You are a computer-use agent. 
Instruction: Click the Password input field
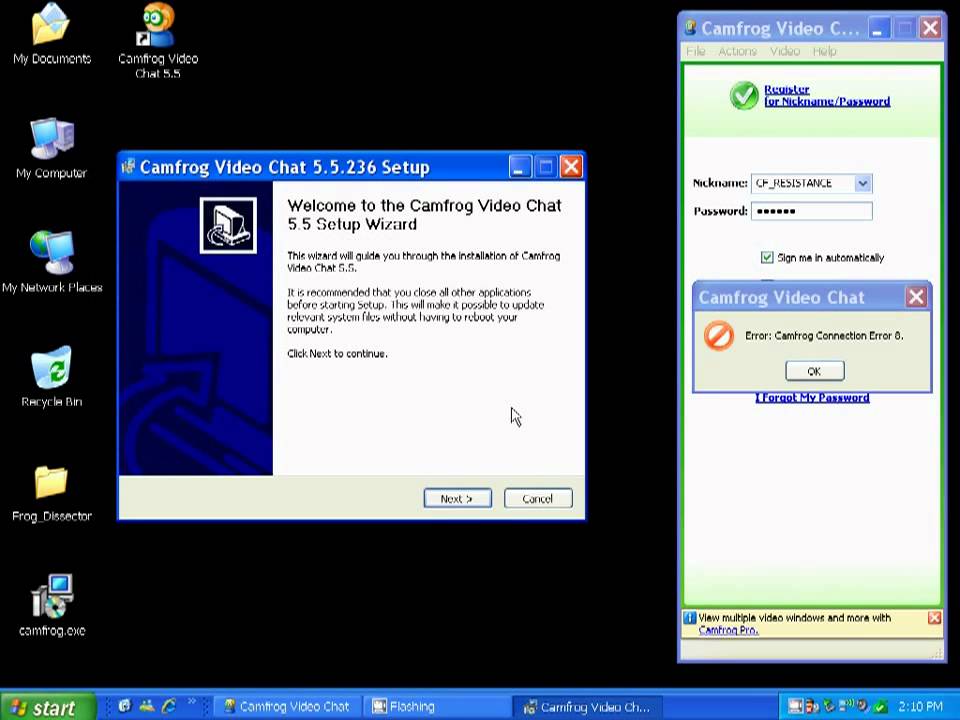coord(811,211)
